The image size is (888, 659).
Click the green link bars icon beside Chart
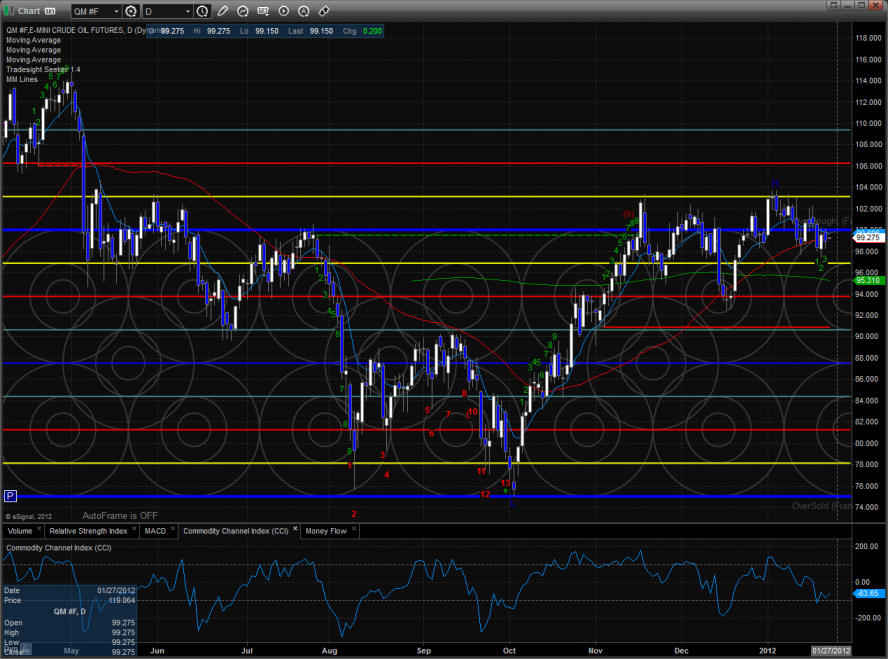tap(9, 11)
